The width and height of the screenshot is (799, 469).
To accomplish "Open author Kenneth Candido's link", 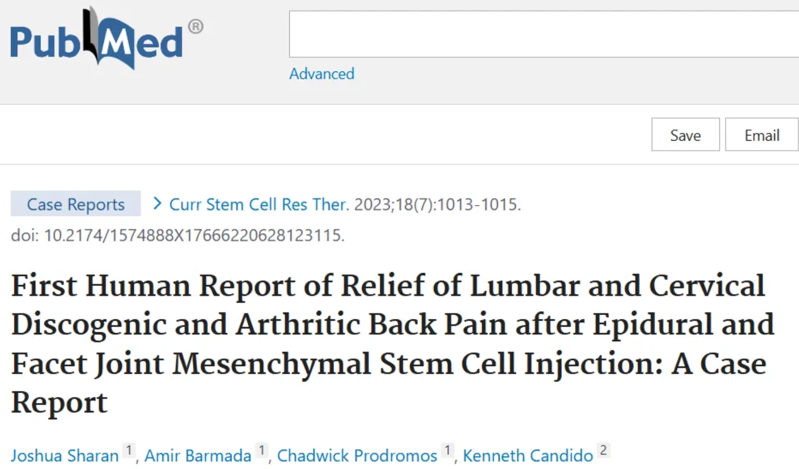I will tap(526, 455).
